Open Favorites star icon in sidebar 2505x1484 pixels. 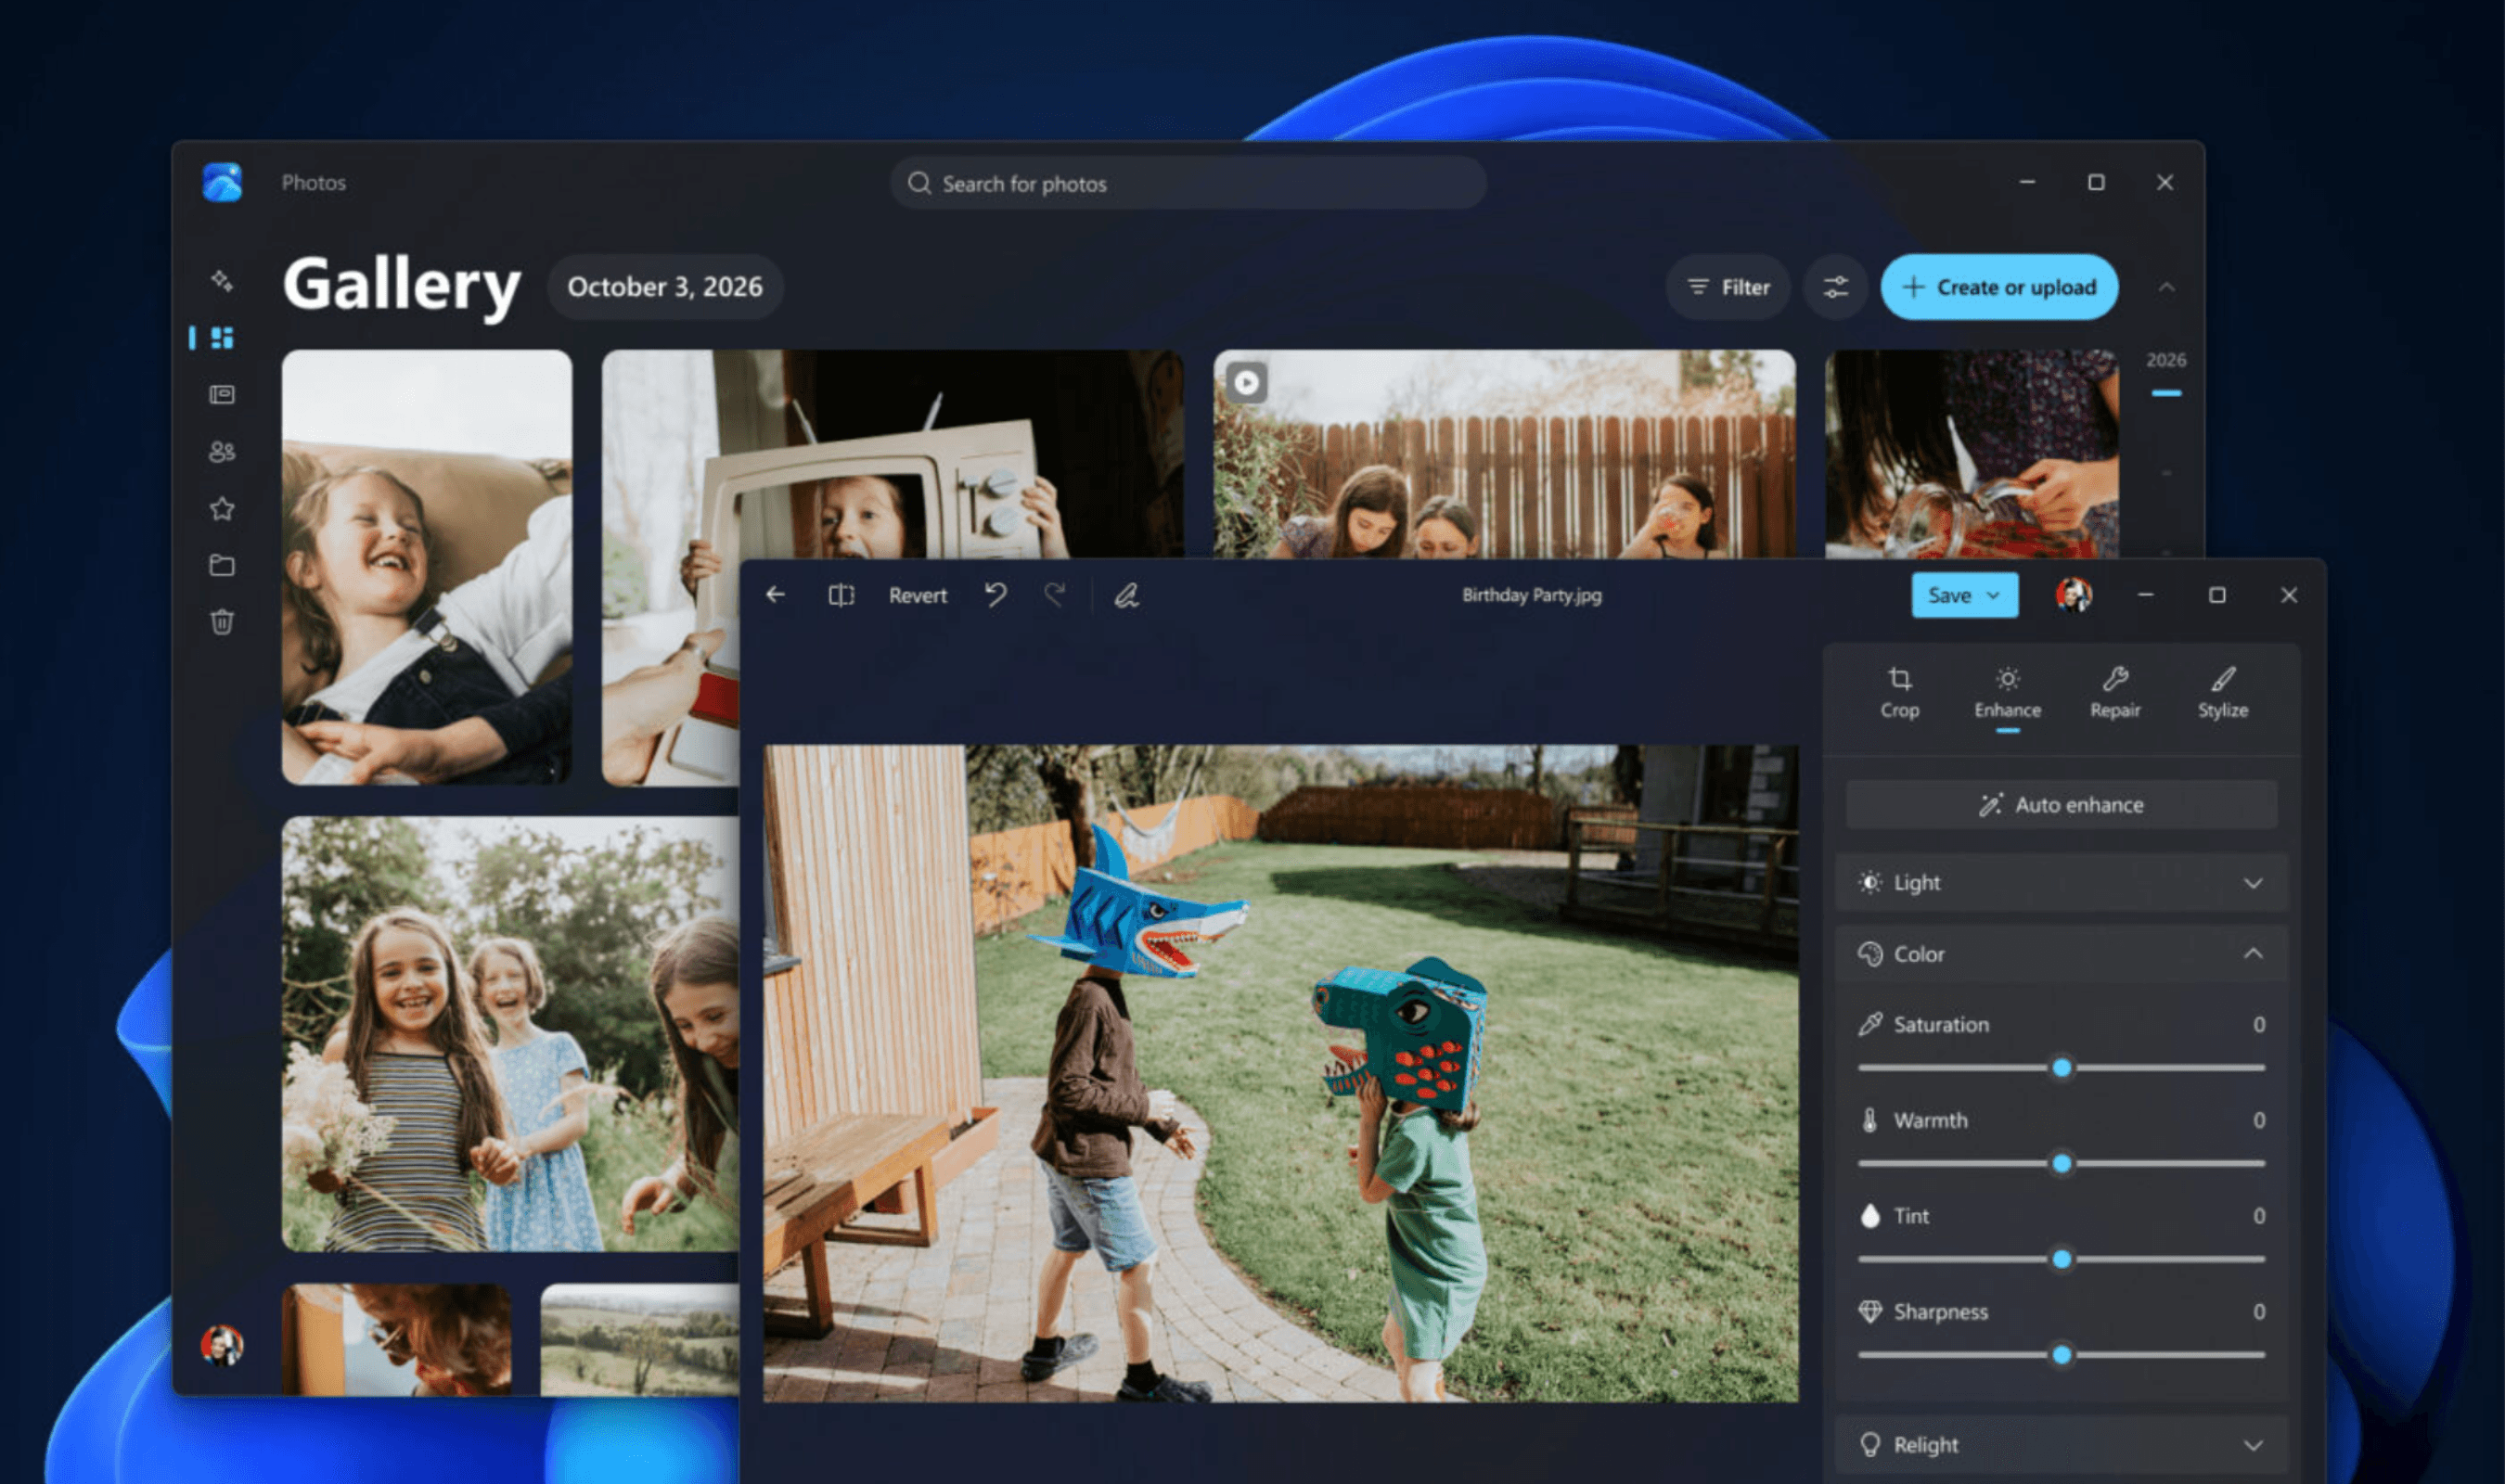click(x=222, y=509)
